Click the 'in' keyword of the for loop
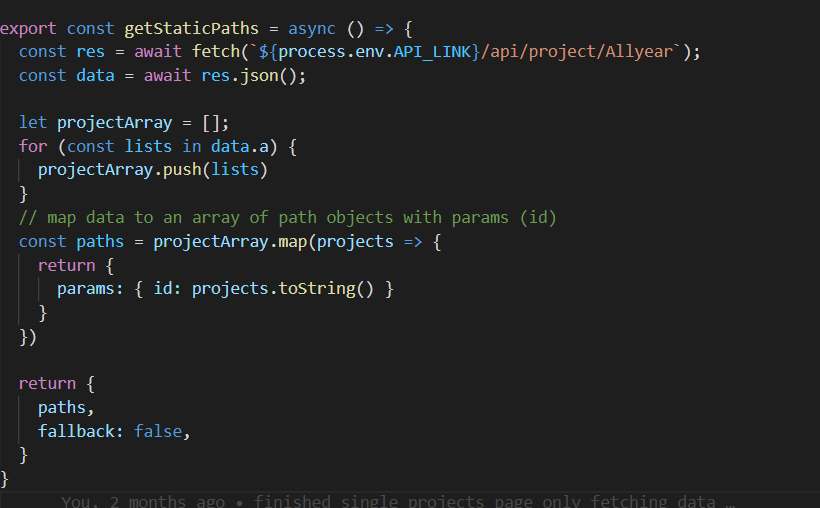The width and height of the screenshot is (820, 508). [191, 146]
